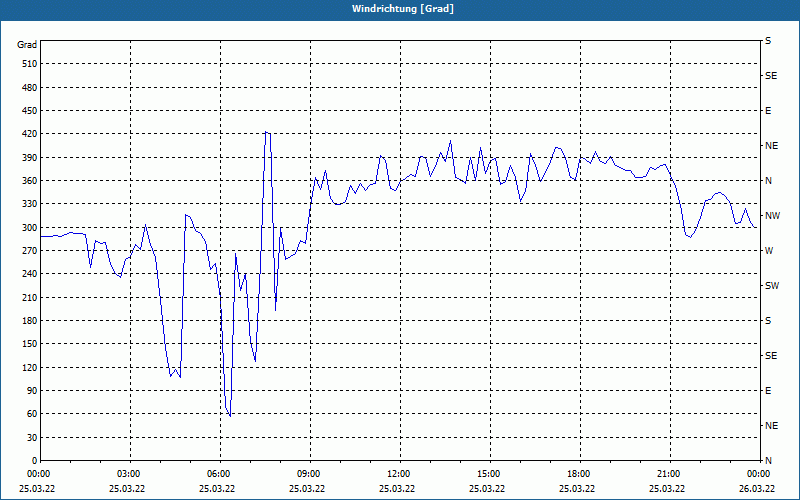800x500 pixels.
Task: Select the 00:00 label above 26.03.22
Action: click(x=758, y=474)
